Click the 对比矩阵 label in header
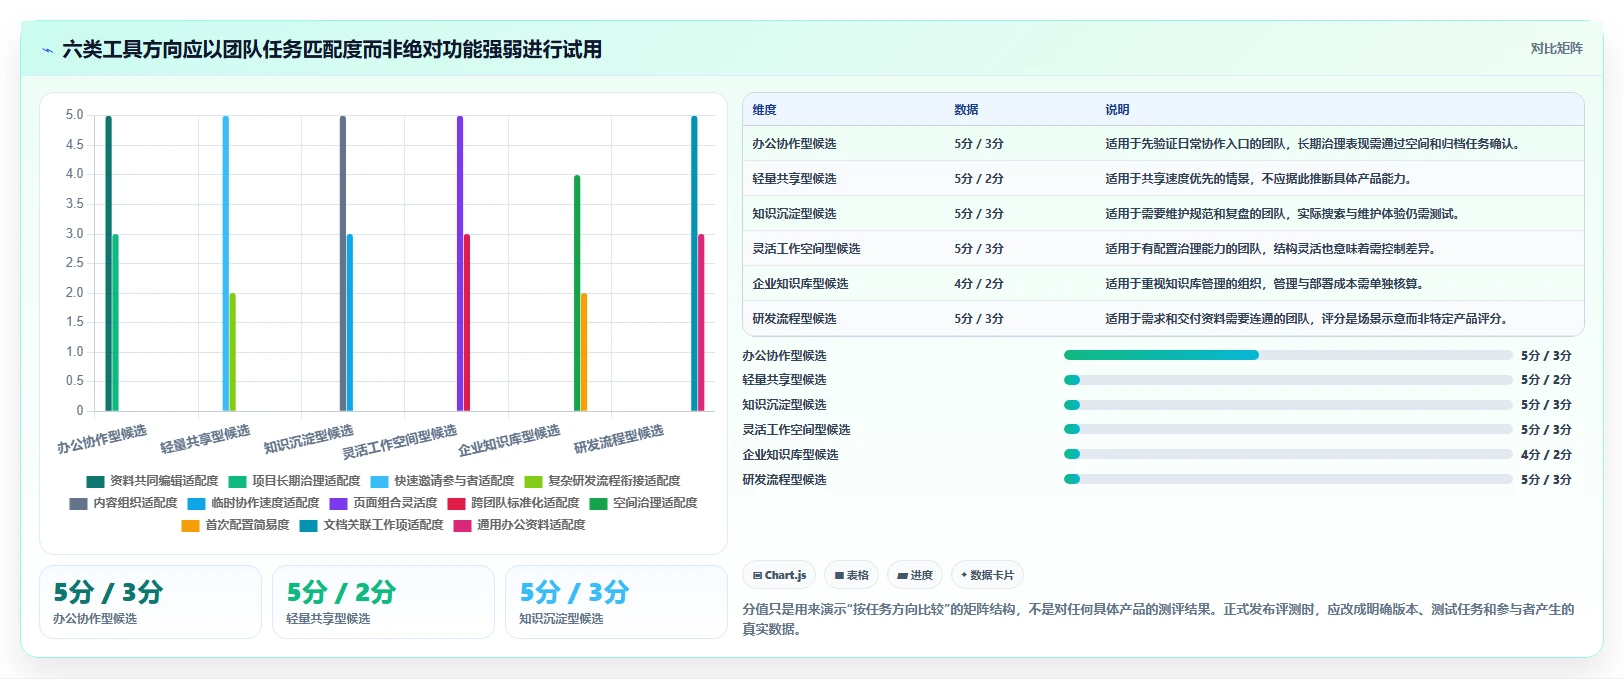Viewport: 1624px width, 679px height. tap(1556, 48)
